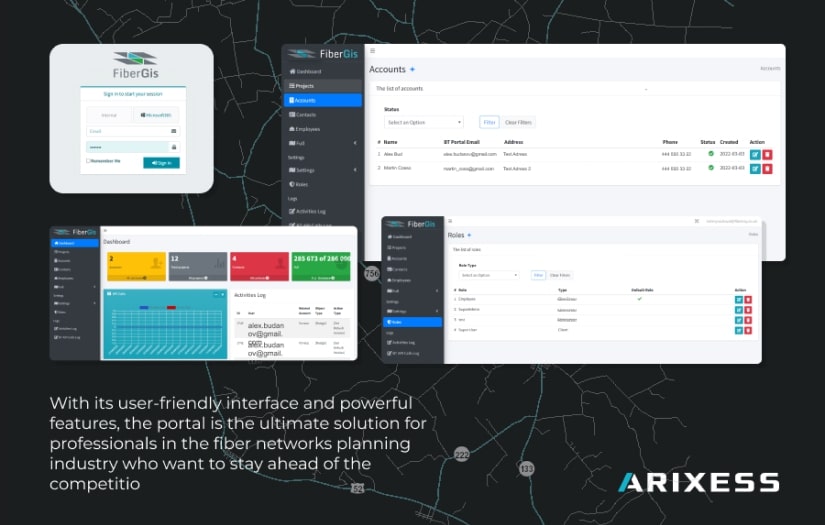Switch to Internal login tab
The height and width of the screenshot is (525, 825).
(x=109, y=115)
